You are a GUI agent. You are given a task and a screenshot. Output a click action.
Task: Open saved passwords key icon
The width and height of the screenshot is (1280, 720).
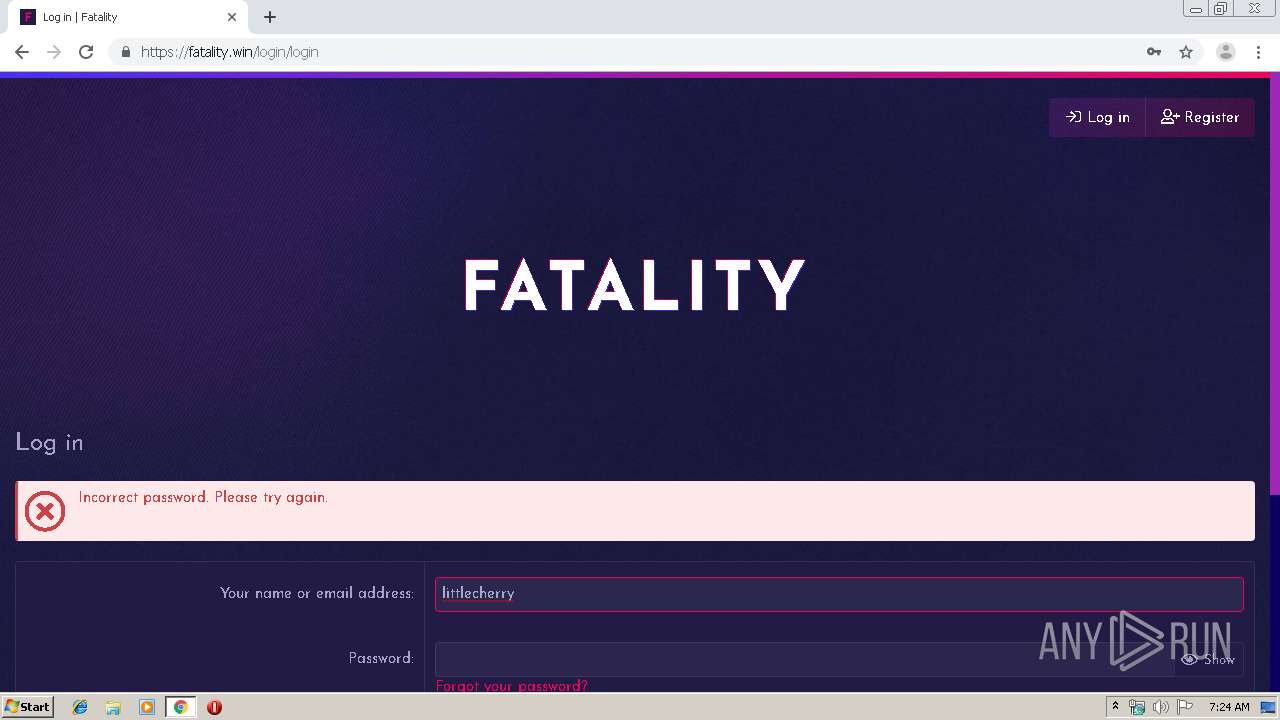pos(1154,52)
